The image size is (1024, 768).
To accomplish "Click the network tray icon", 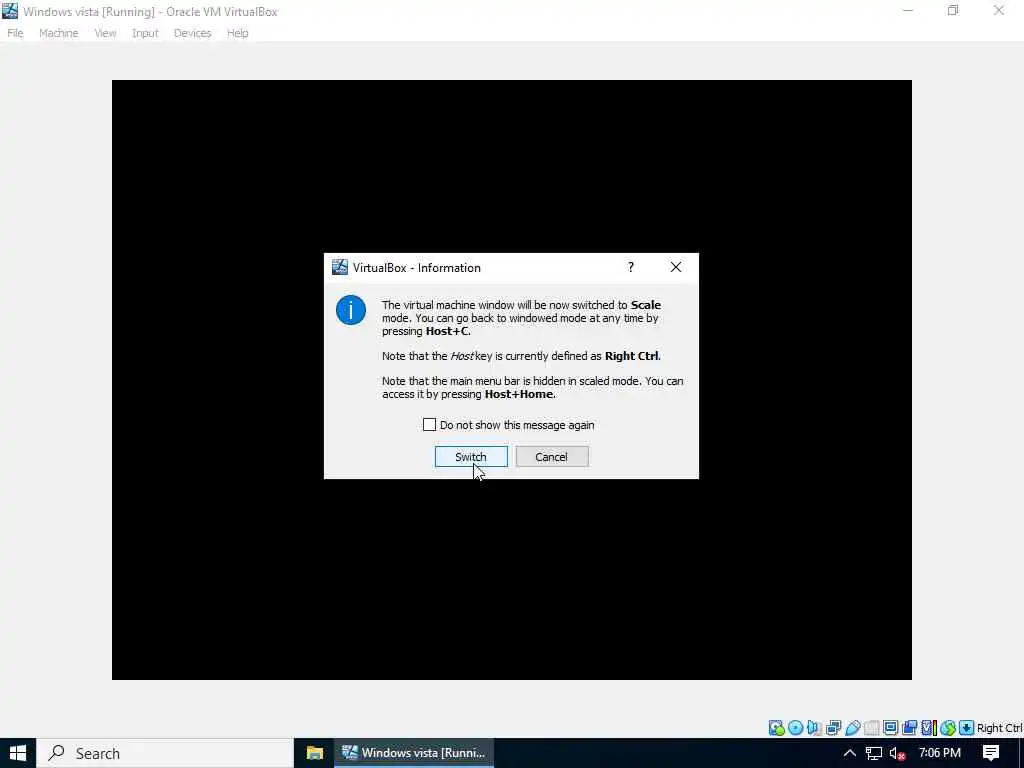I will pos(874,753).
